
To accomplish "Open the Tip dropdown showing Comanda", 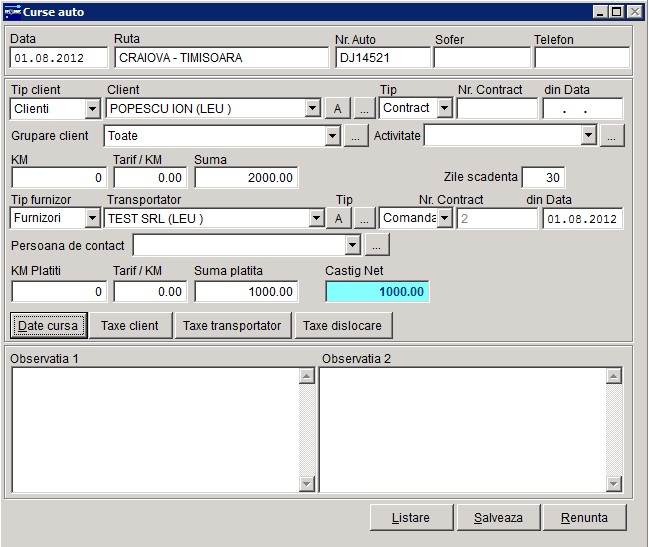I will pos(445,218).
